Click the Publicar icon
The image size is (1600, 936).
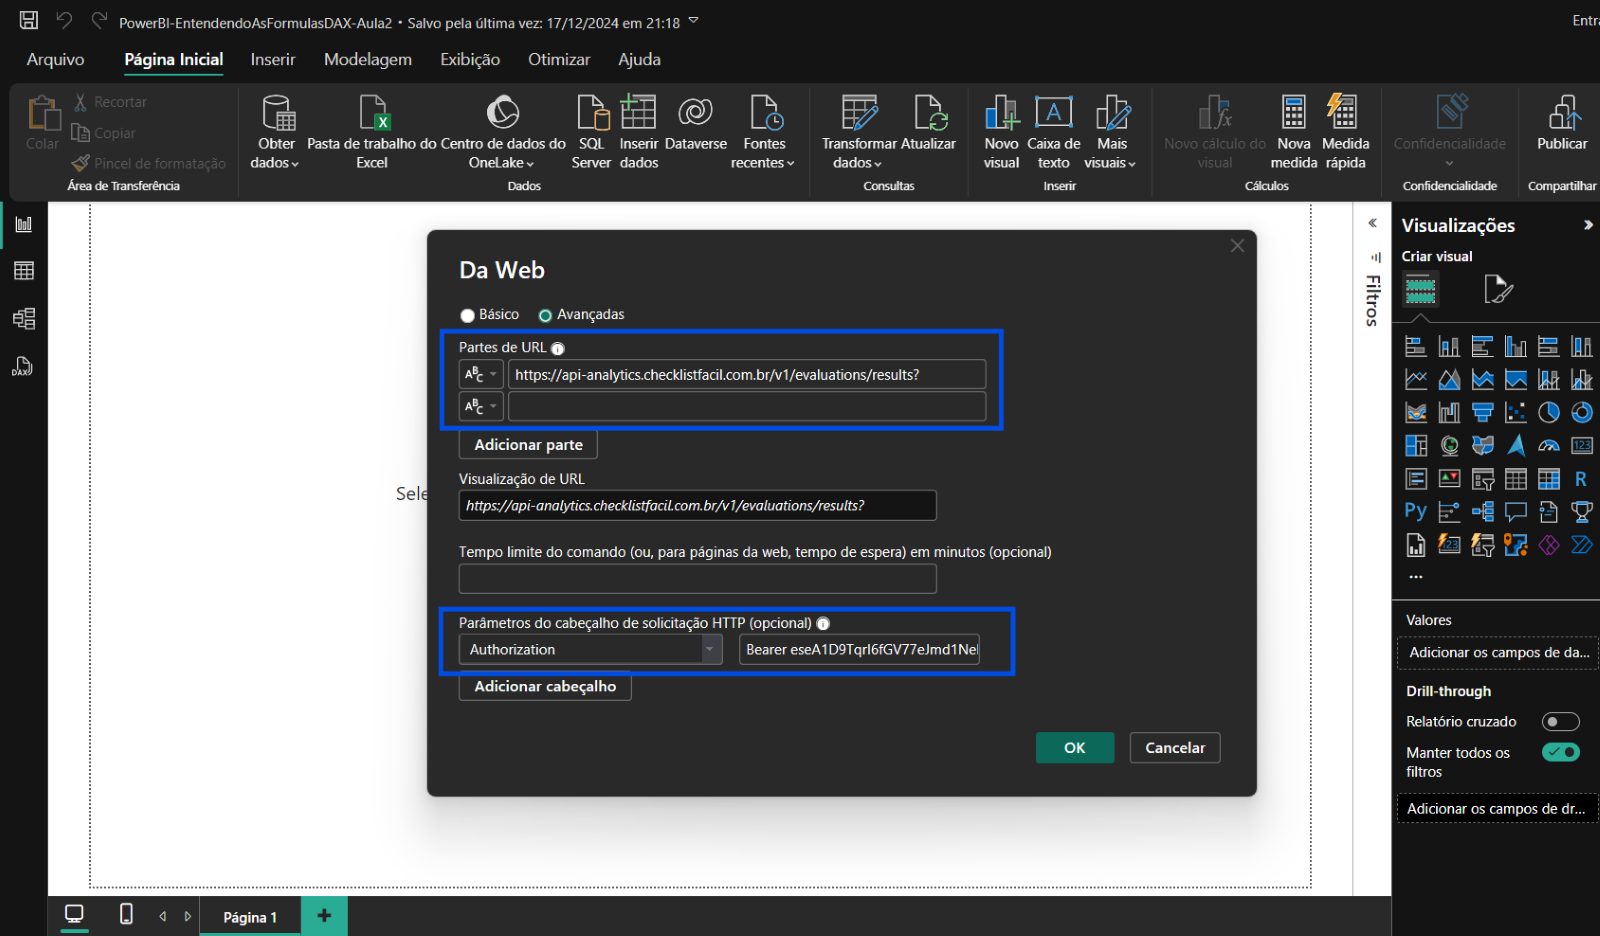(x=1564, y=113)
